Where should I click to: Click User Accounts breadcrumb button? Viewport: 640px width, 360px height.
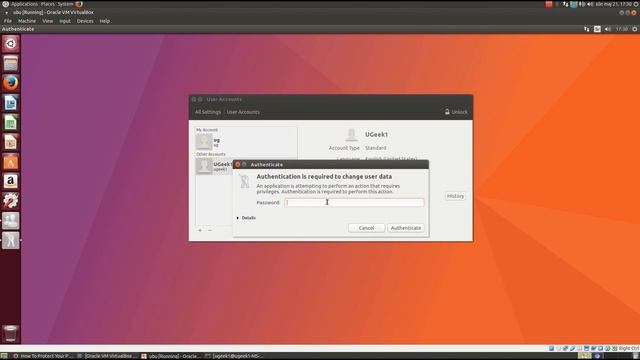click(243, 112)
